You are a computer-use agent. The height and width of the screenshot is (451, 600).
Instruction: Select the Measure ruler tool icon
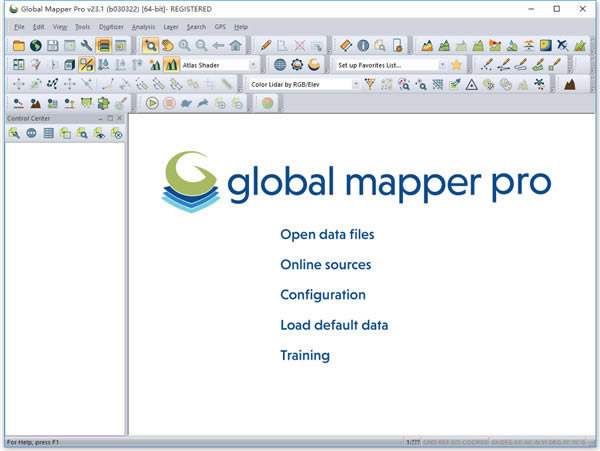[x=346, y=45]
